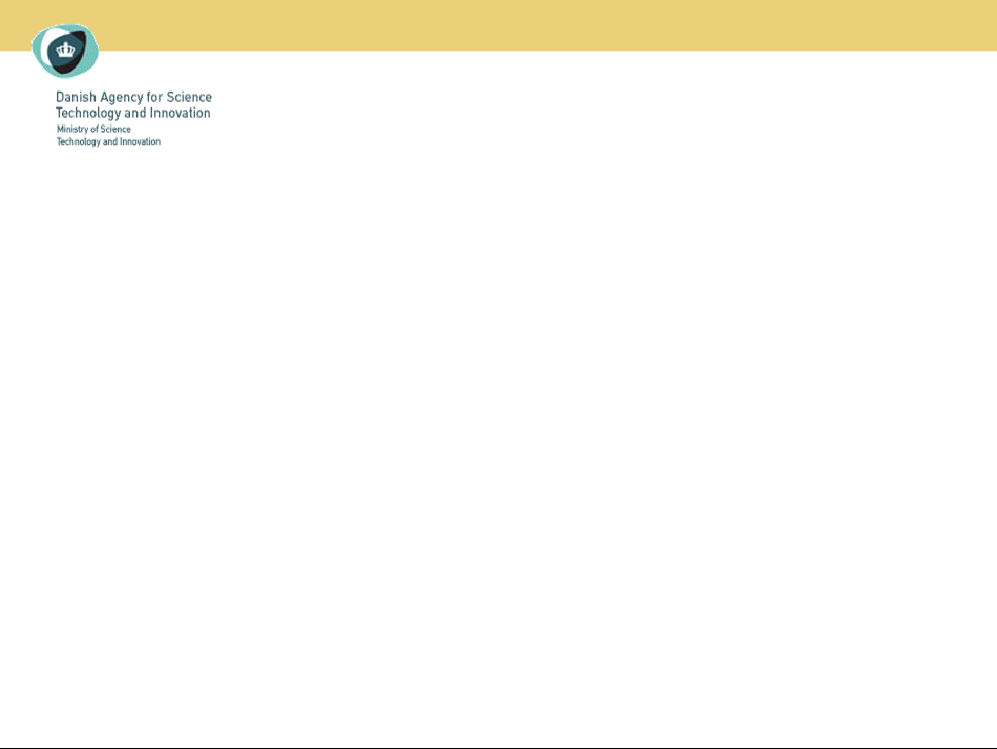The height and width of the screenshot is (749, 997).
Task: Select the "Danish Agency for Science" text line
Action: click(133, 97)
